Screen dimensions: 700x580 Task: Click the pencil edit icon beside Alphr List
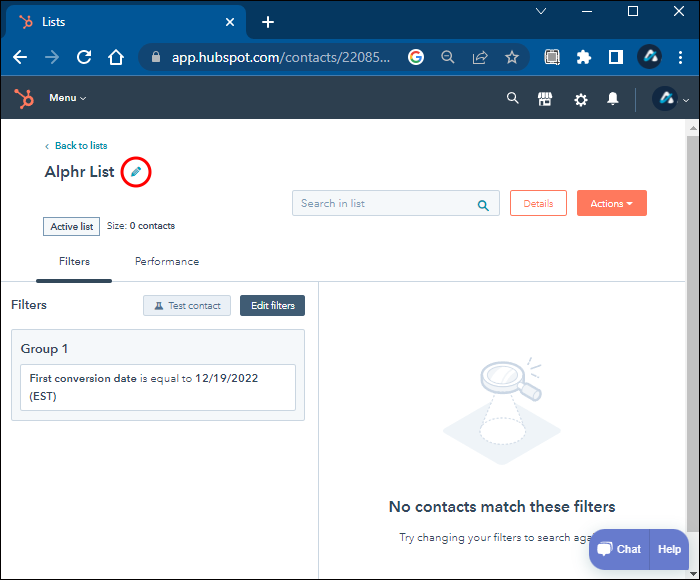[136, 171]
